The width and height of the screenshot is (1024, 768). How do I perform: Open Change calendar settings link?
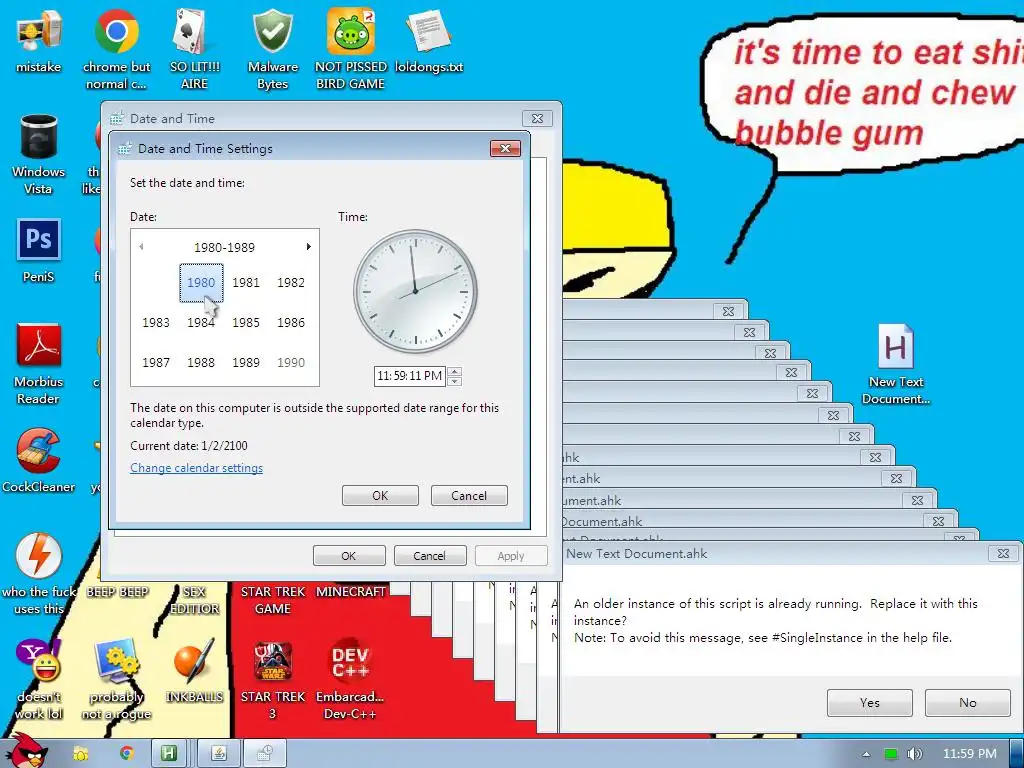[197, 468]
